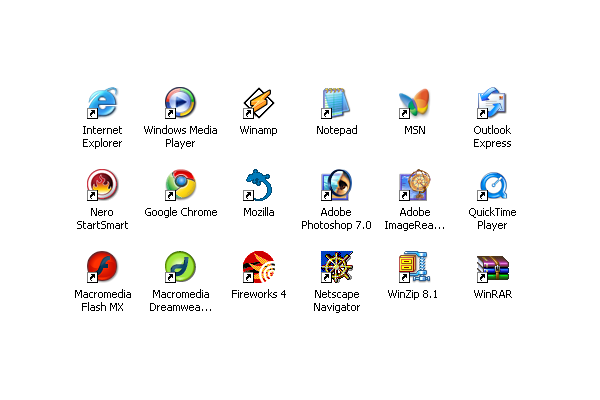Select the "Macromedia Flash MX" label
This screenshot has height=400, width=600.
pos(103,300)
